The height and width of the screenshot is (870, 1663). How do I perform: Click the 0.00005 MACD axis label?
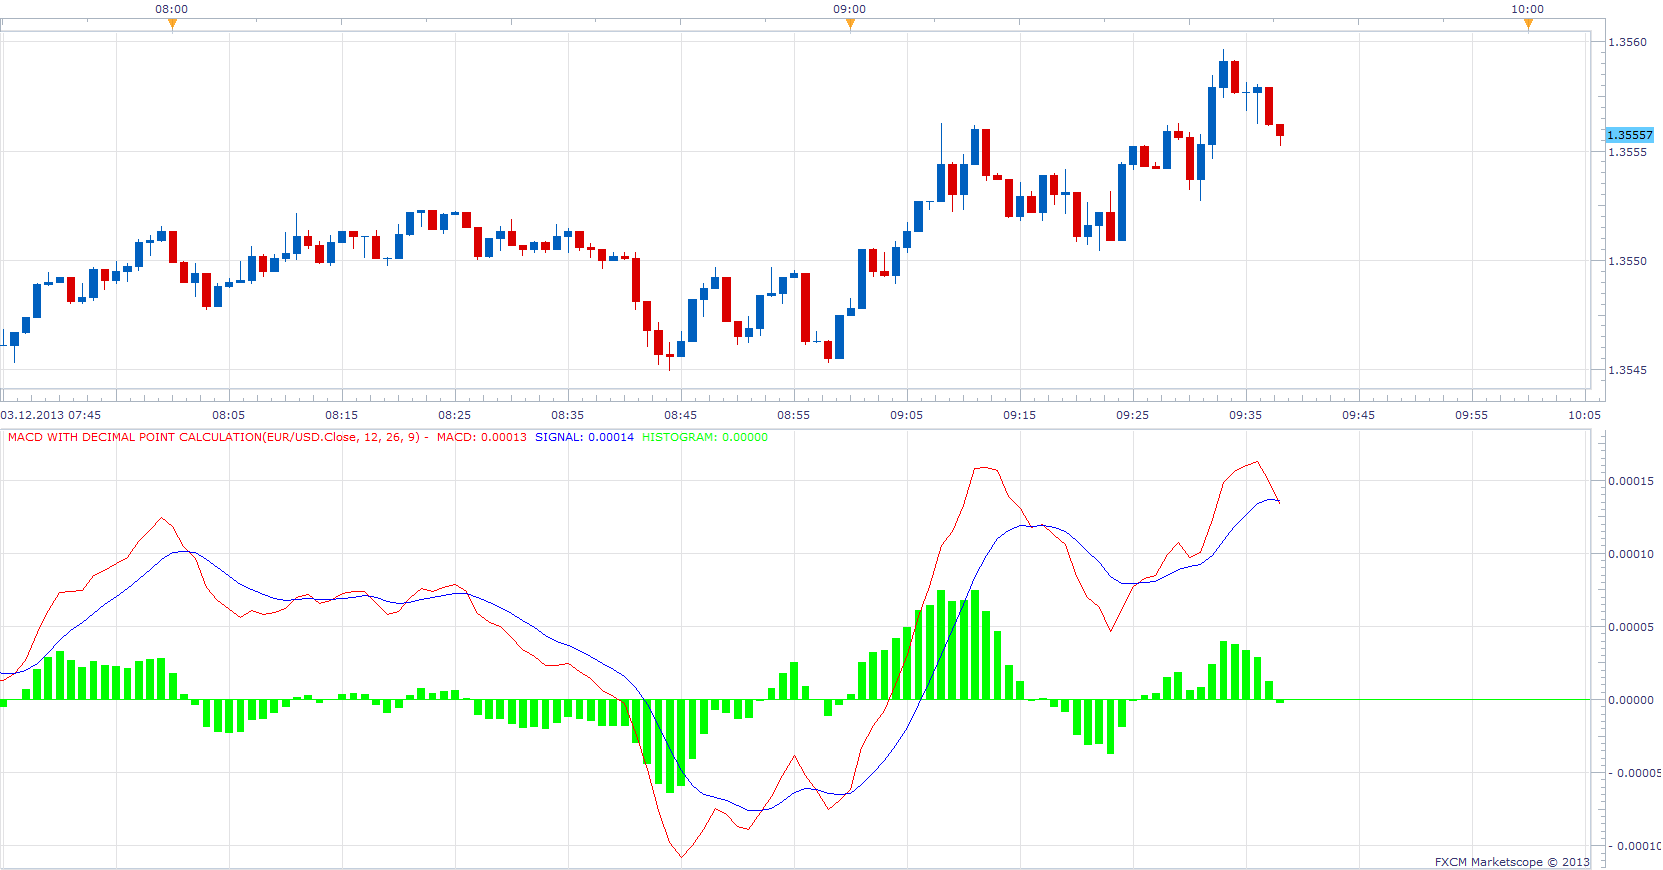click(1630, 627)
